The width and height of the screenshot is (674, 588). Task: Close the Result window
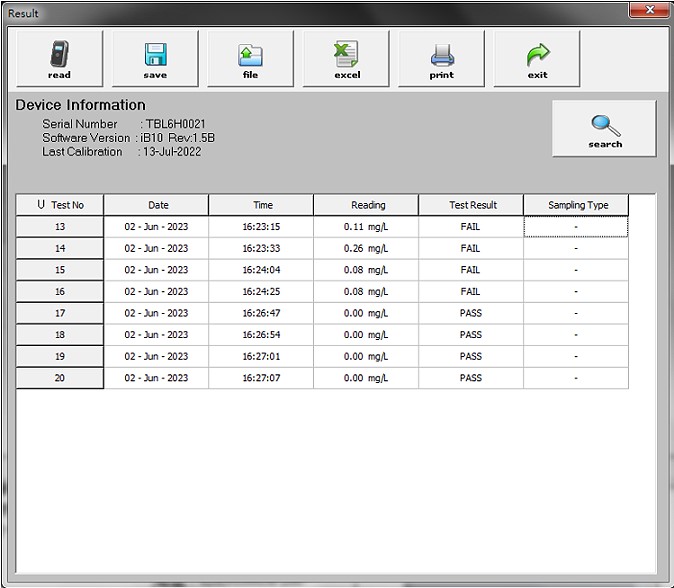pyautogui.click(x=649, y=10)
